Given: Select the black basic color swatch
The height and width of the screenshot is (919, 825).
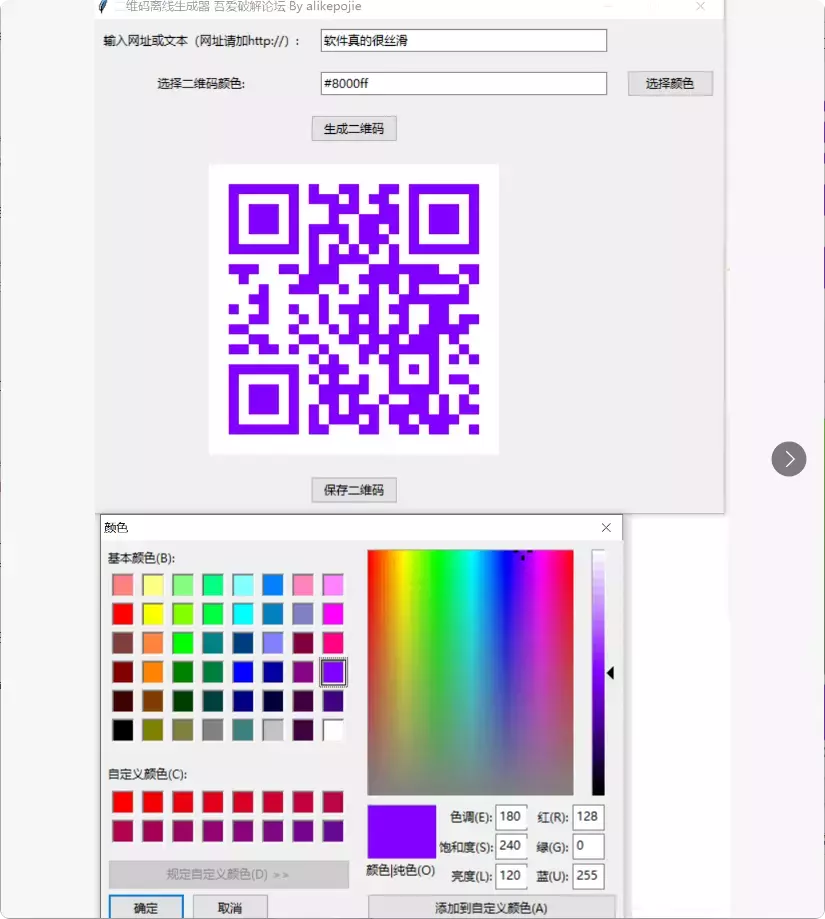Looking at the screenshot, I should [122, 730].
